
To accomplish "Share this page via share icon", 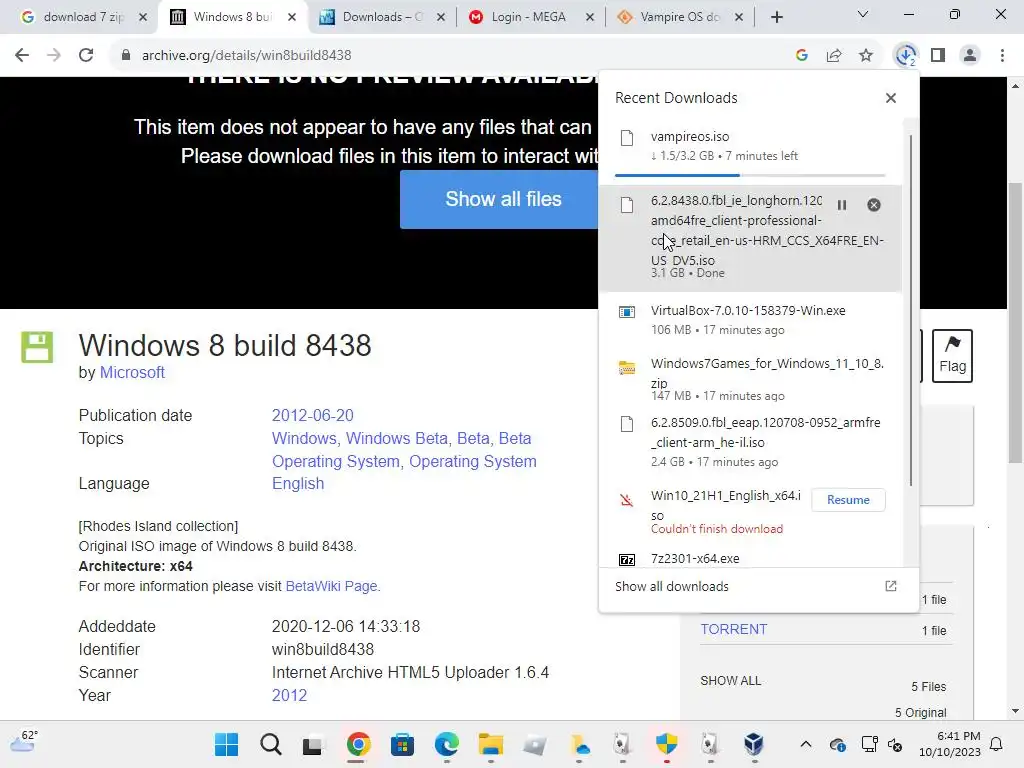I will (834, 56).
